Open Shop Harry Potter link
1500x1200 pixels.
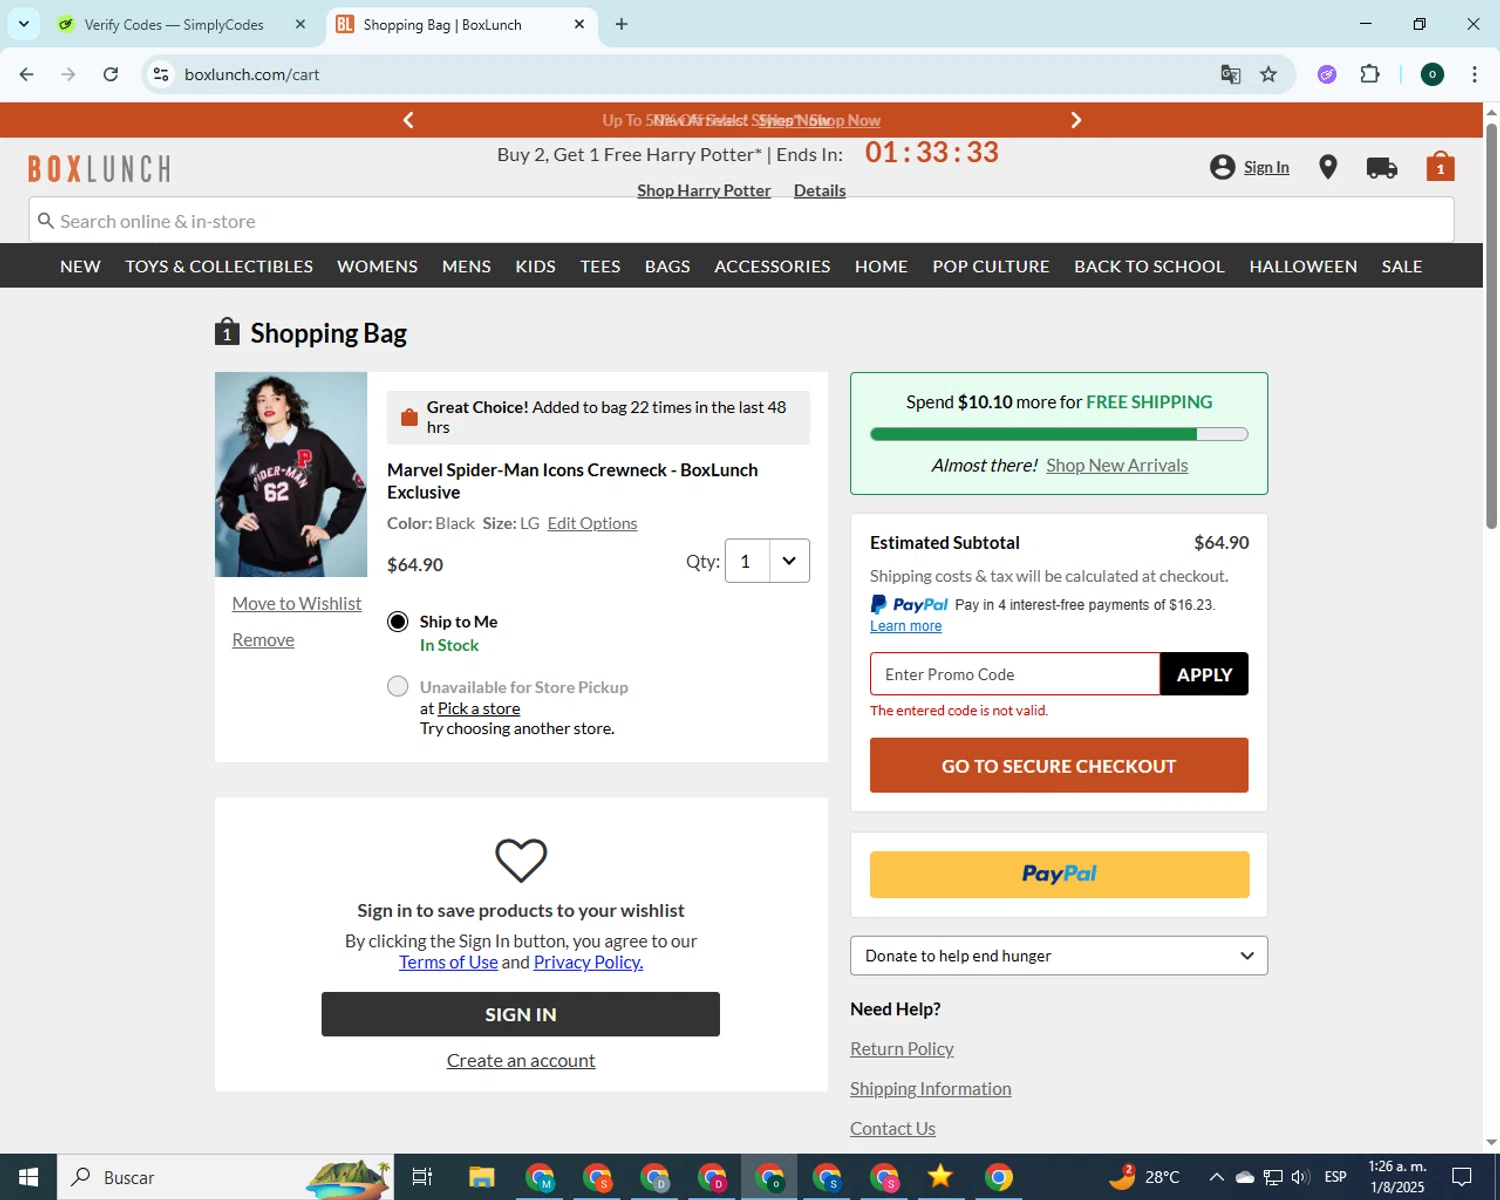[x=704, y=190]
